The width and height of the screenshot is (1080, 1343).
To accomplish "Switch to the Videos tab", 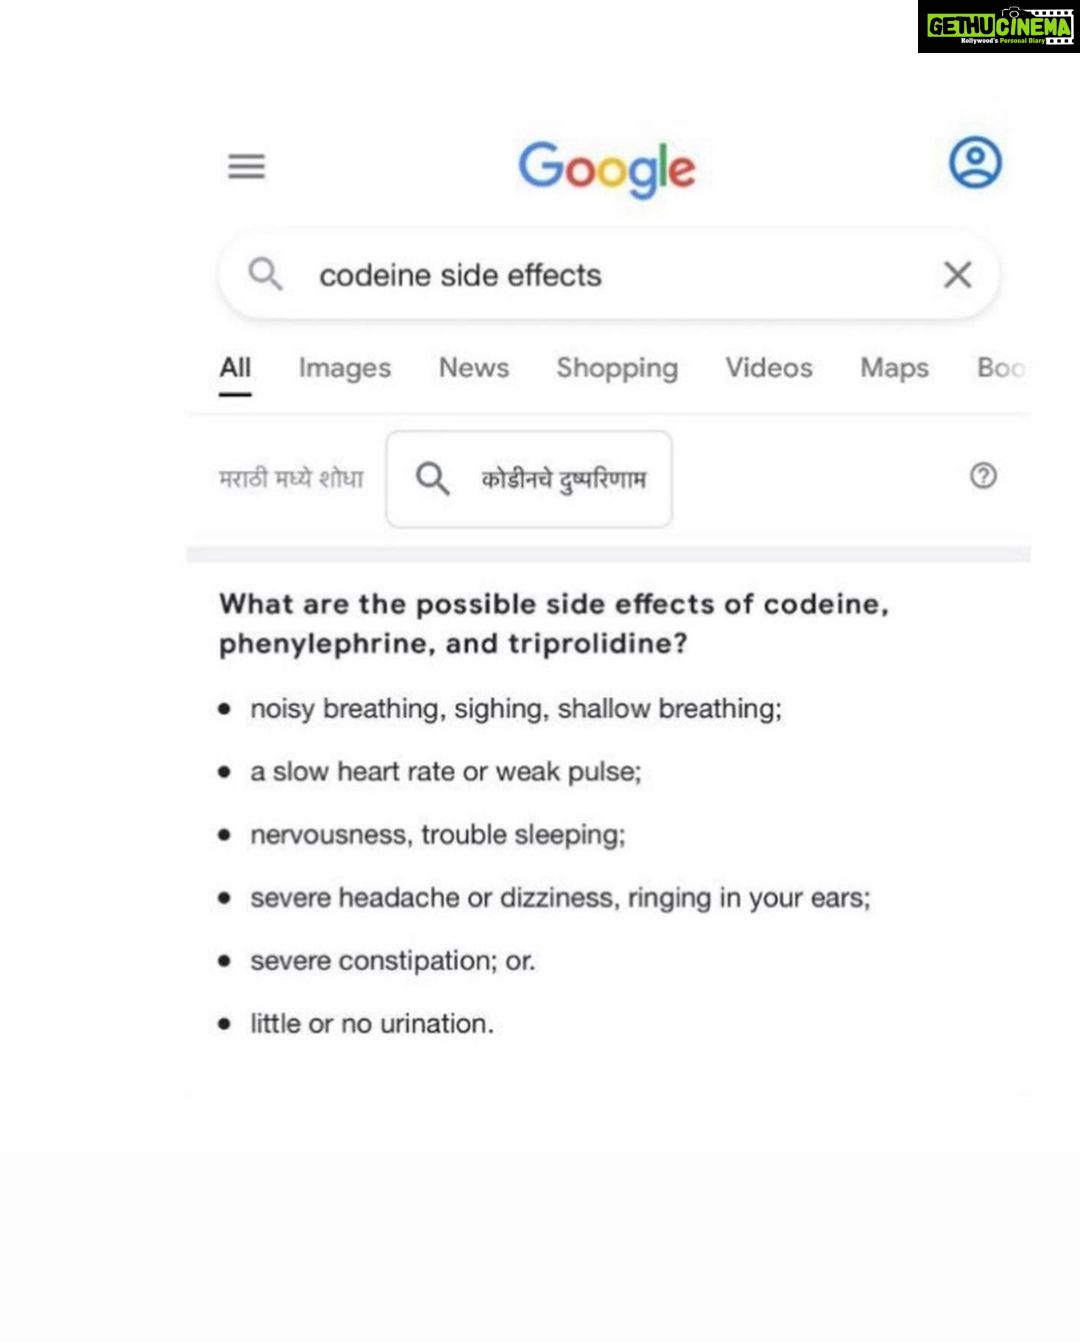I will [x=769, y=368].
